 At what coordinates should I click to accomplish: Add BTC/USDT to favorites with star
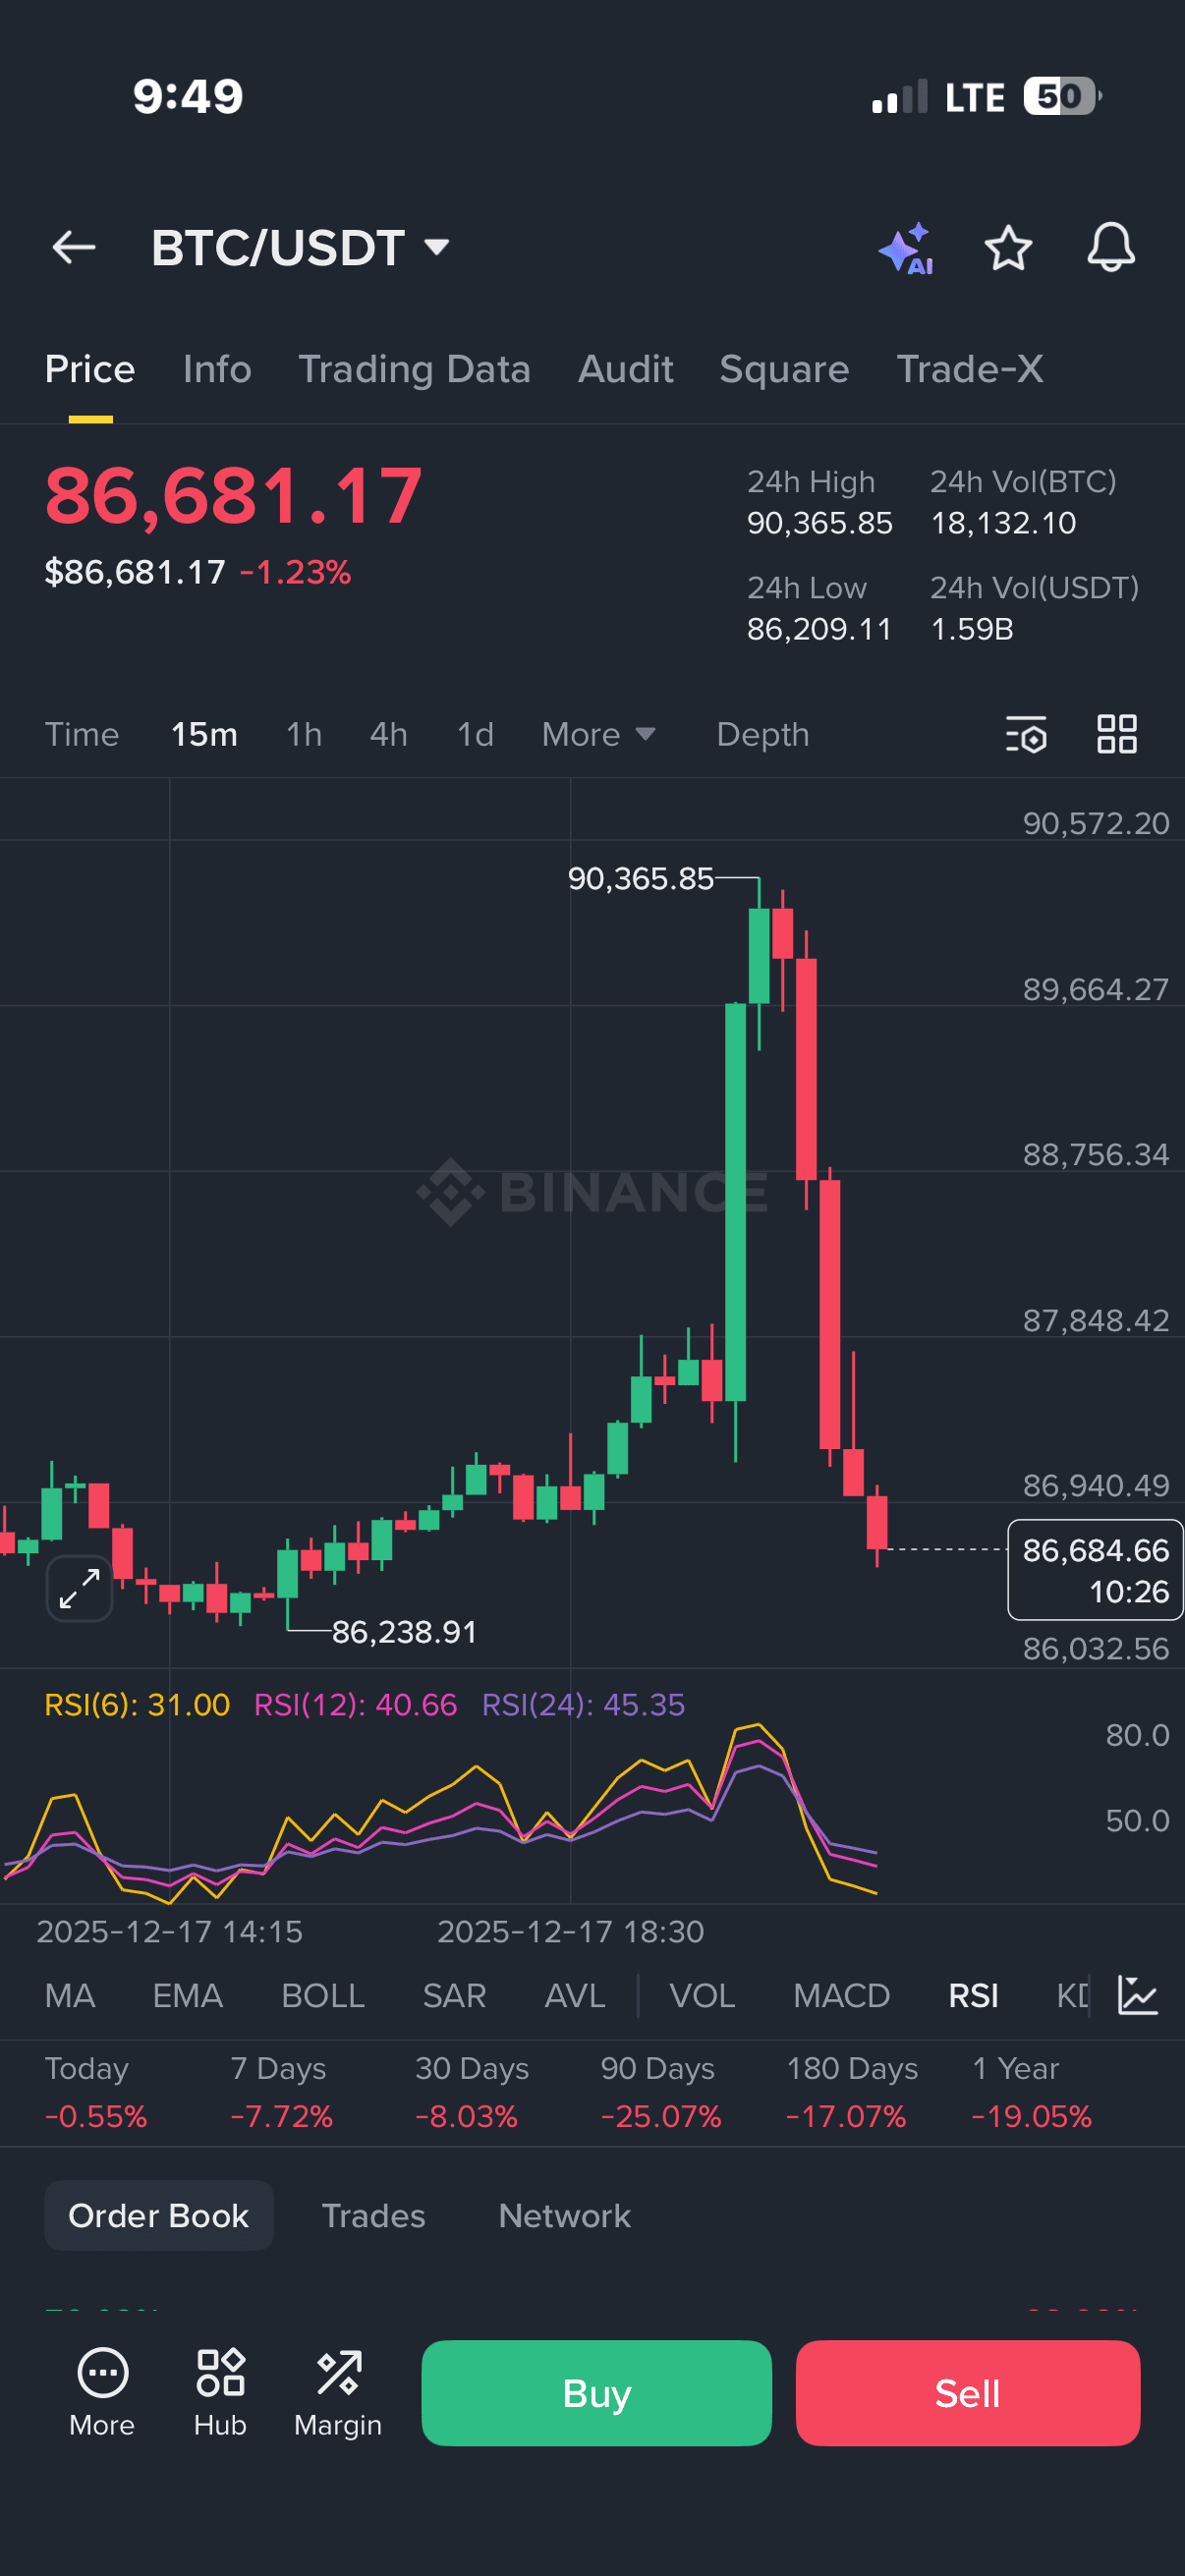click(x=1008, y=247)
